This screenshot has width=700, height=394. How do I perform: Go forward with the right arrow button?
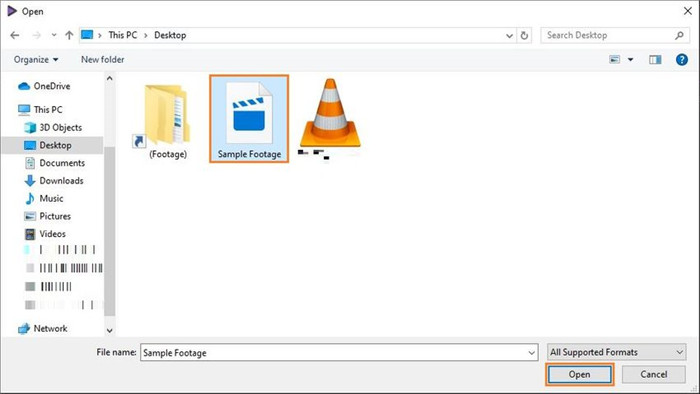[37, 35]
